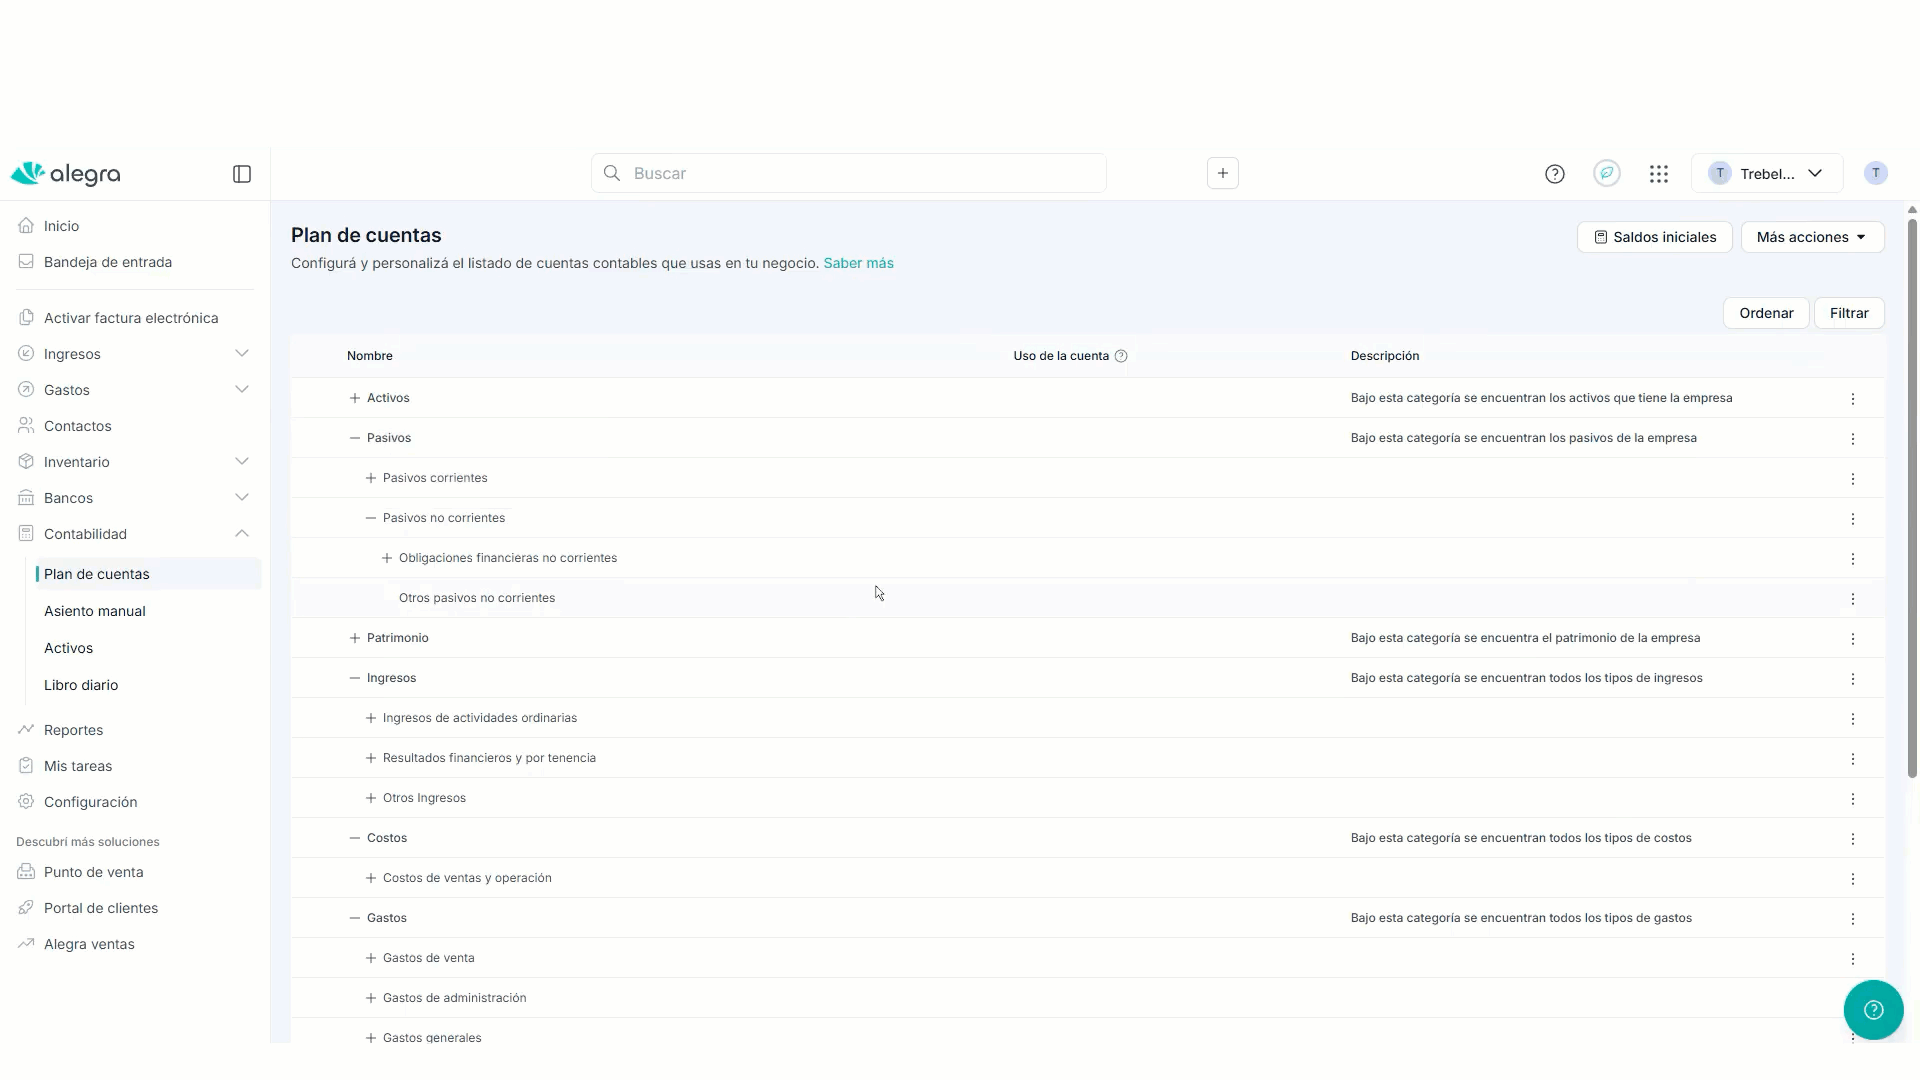Open Configuración in sidebar
This screenshot has width=1920, height=1080.
click(91, 802)
